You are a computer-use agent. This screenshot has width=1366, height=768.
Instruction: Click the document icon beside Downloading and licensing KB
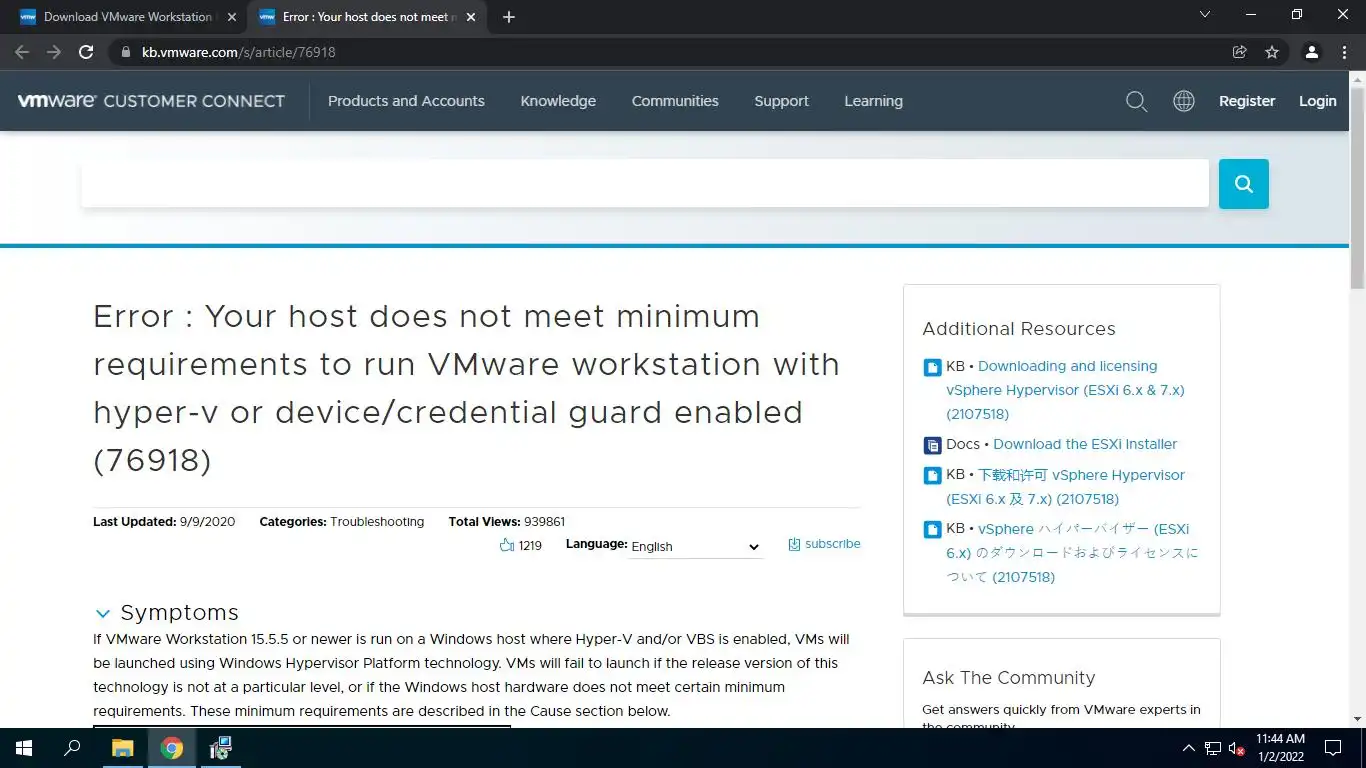(x=932, y=367)
